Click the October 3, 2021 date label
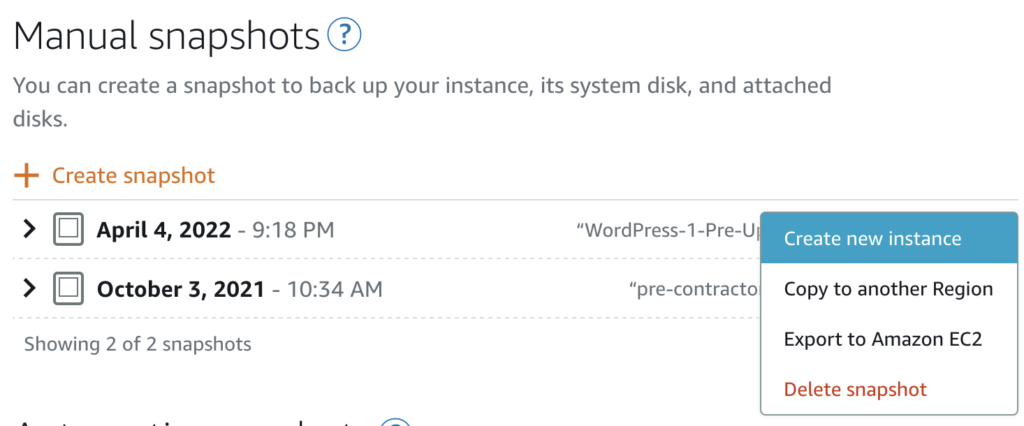 click(180, 291)
